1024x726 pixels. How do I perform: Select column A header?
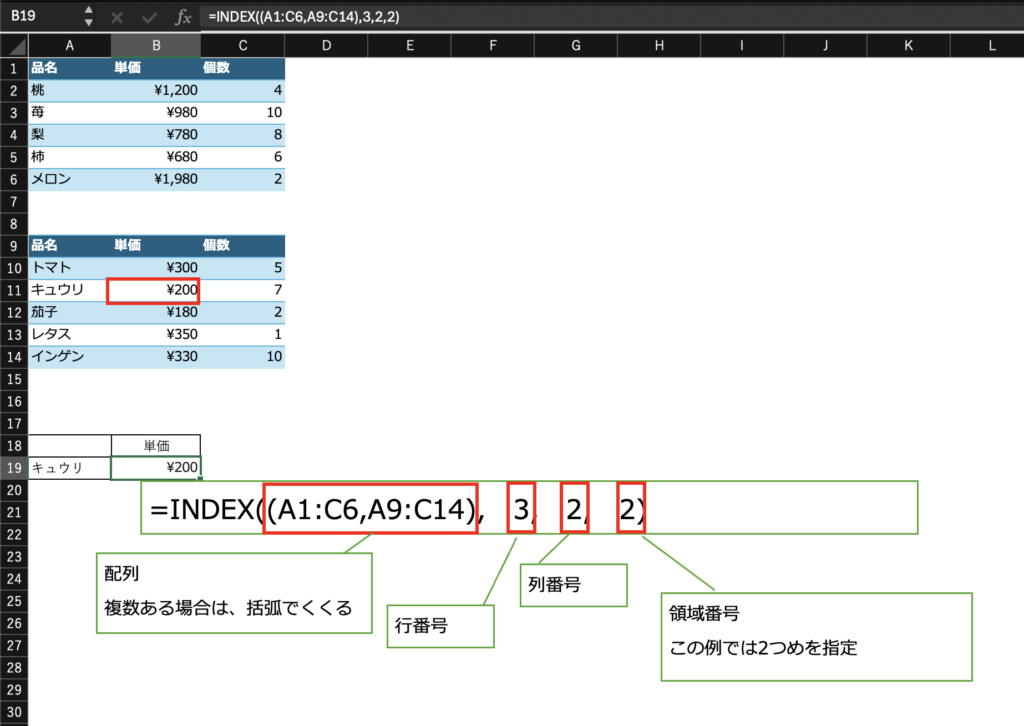click(69, 45)
